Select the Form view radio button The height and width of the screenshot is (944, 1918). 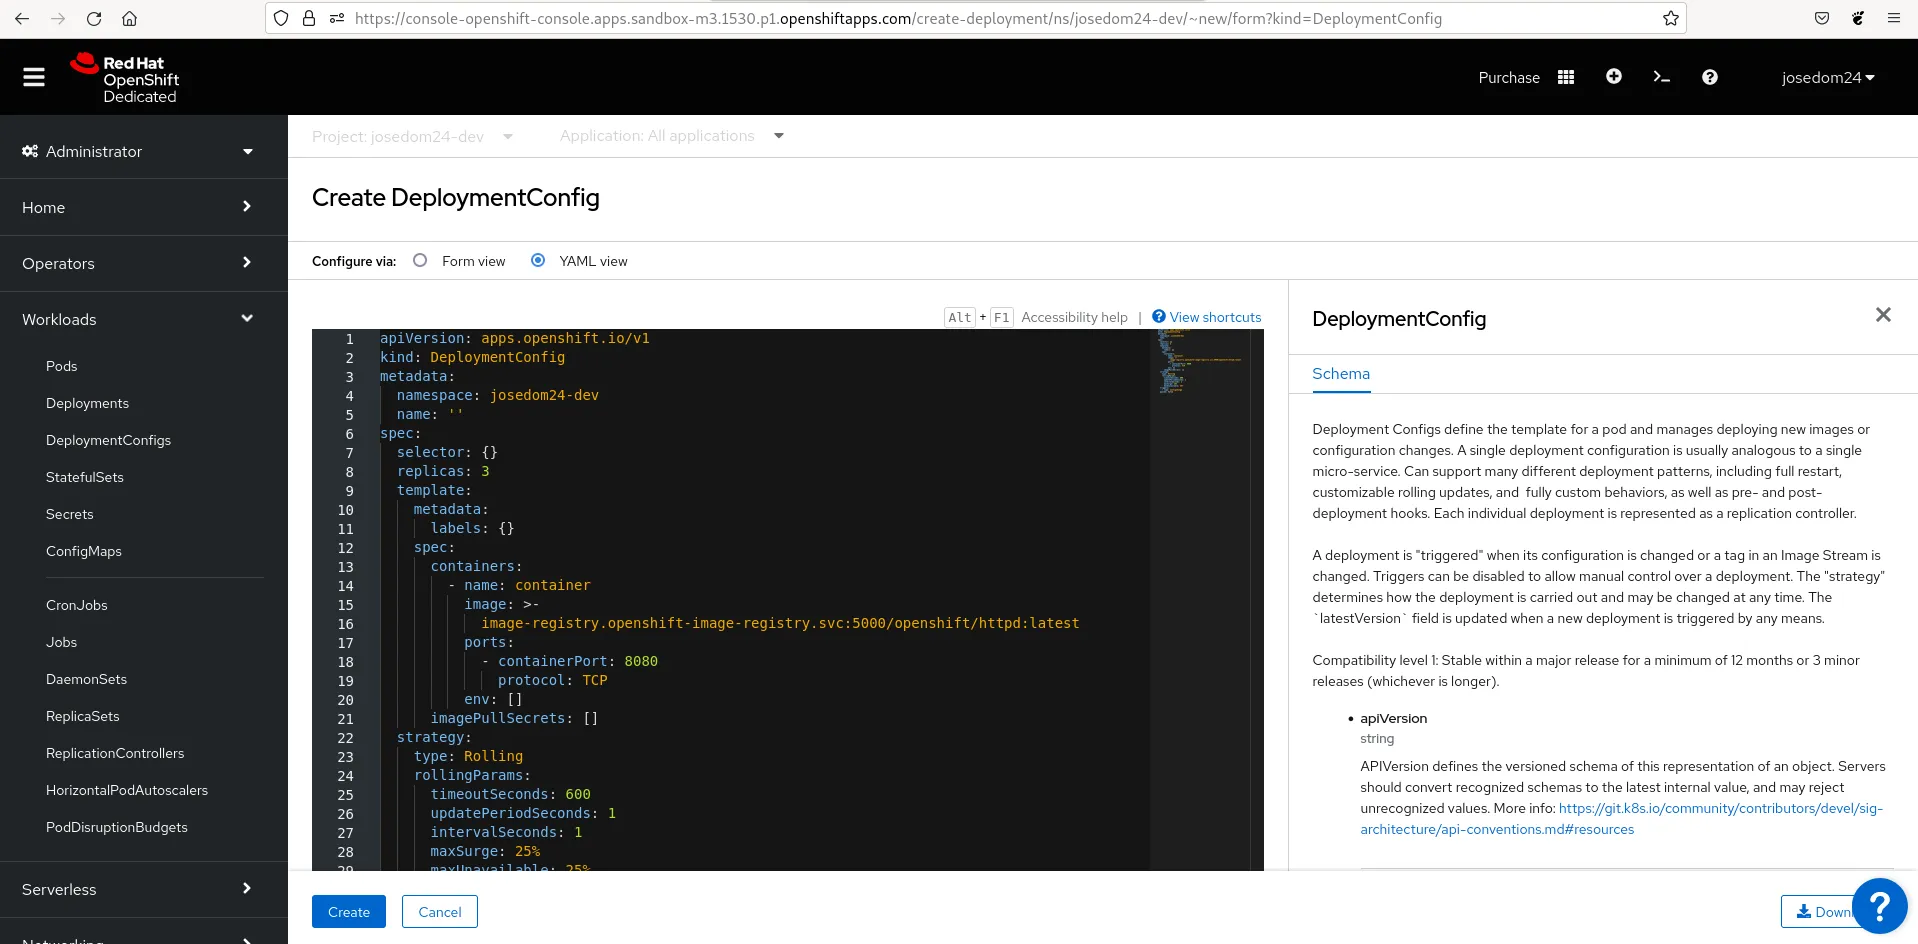click(x=420, y=260)
